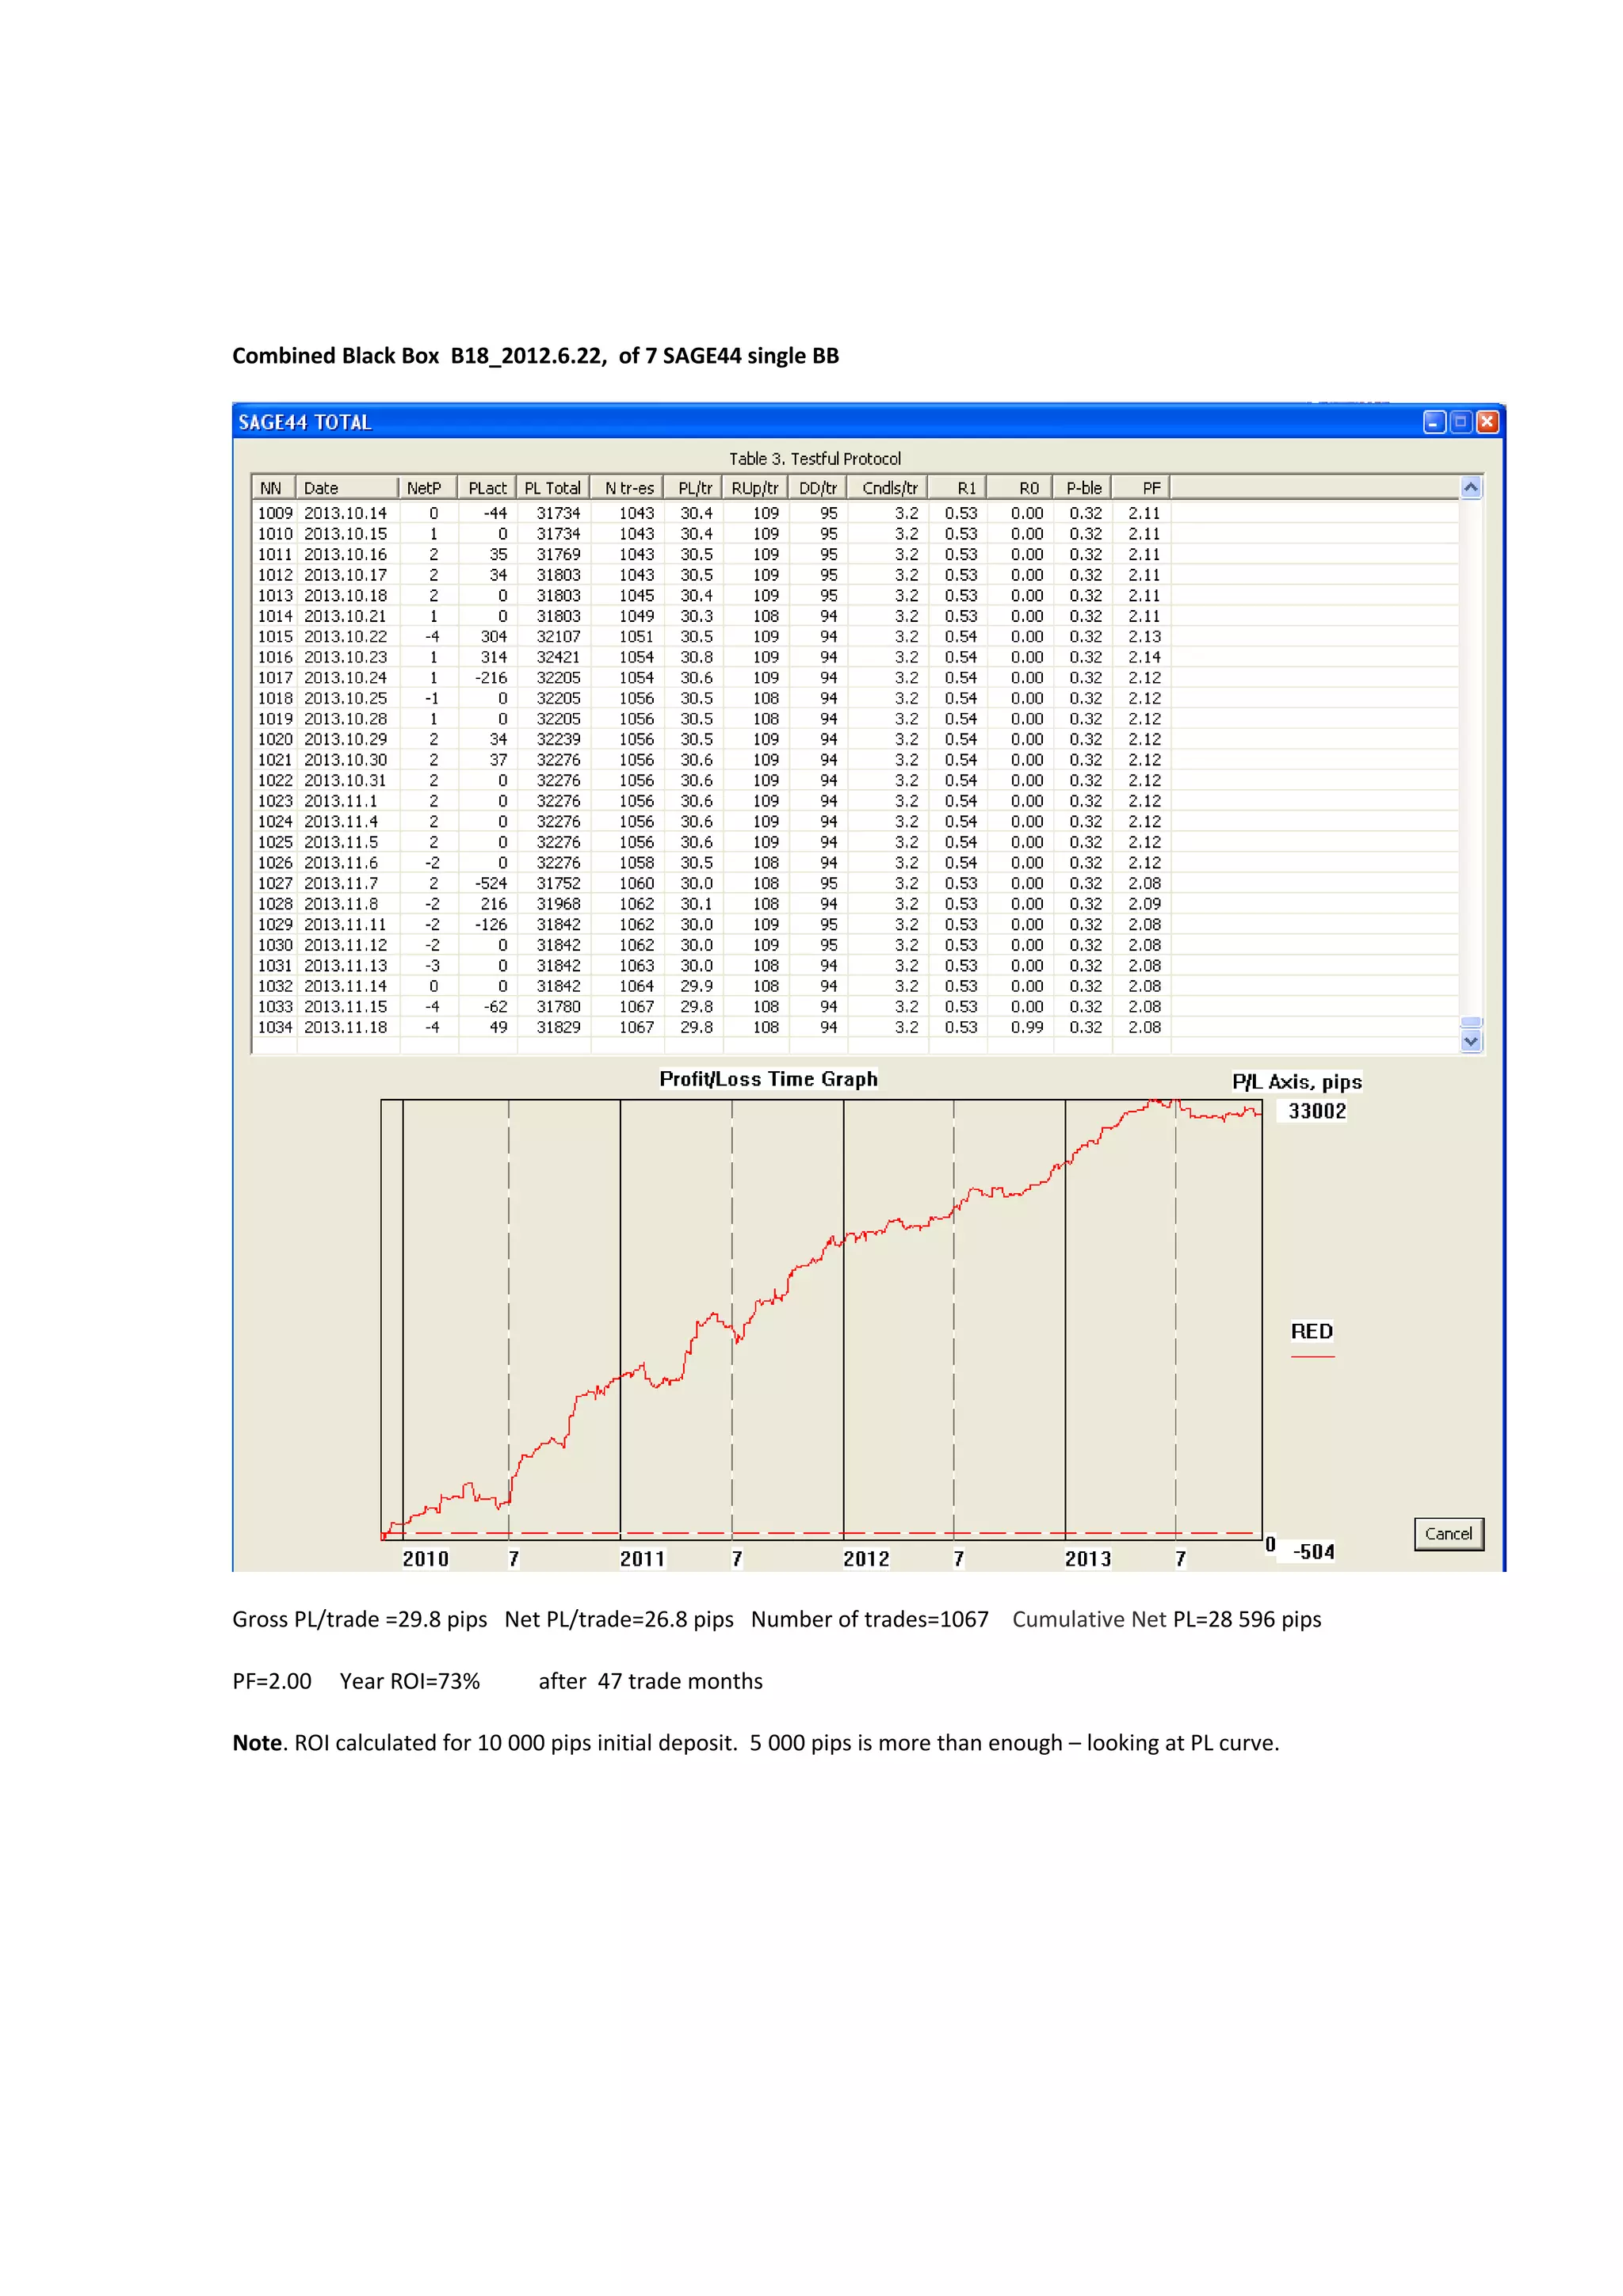This screenshot has height=2296, width=1623.
Task: Click the Cancel button
Action: pyautogui.click(x=1448, y=1533)
